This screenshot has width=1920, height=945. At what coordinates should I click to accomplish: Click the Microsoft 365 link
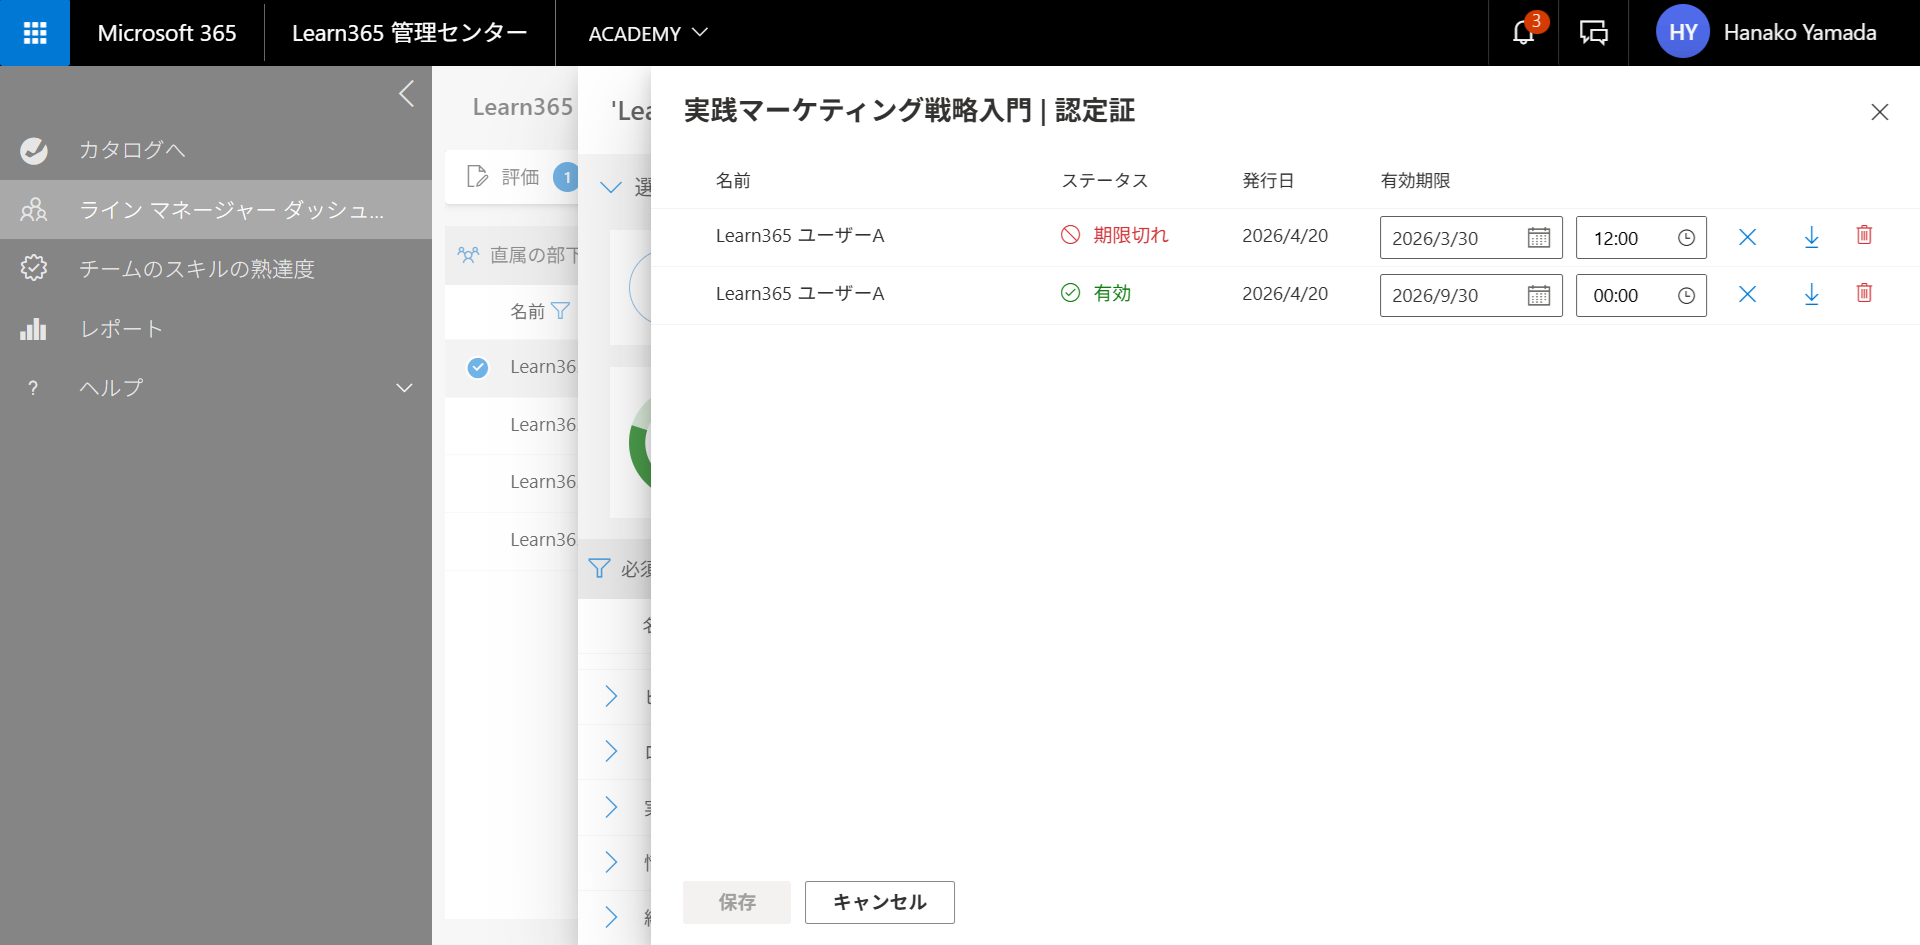(x=167, y=33)
